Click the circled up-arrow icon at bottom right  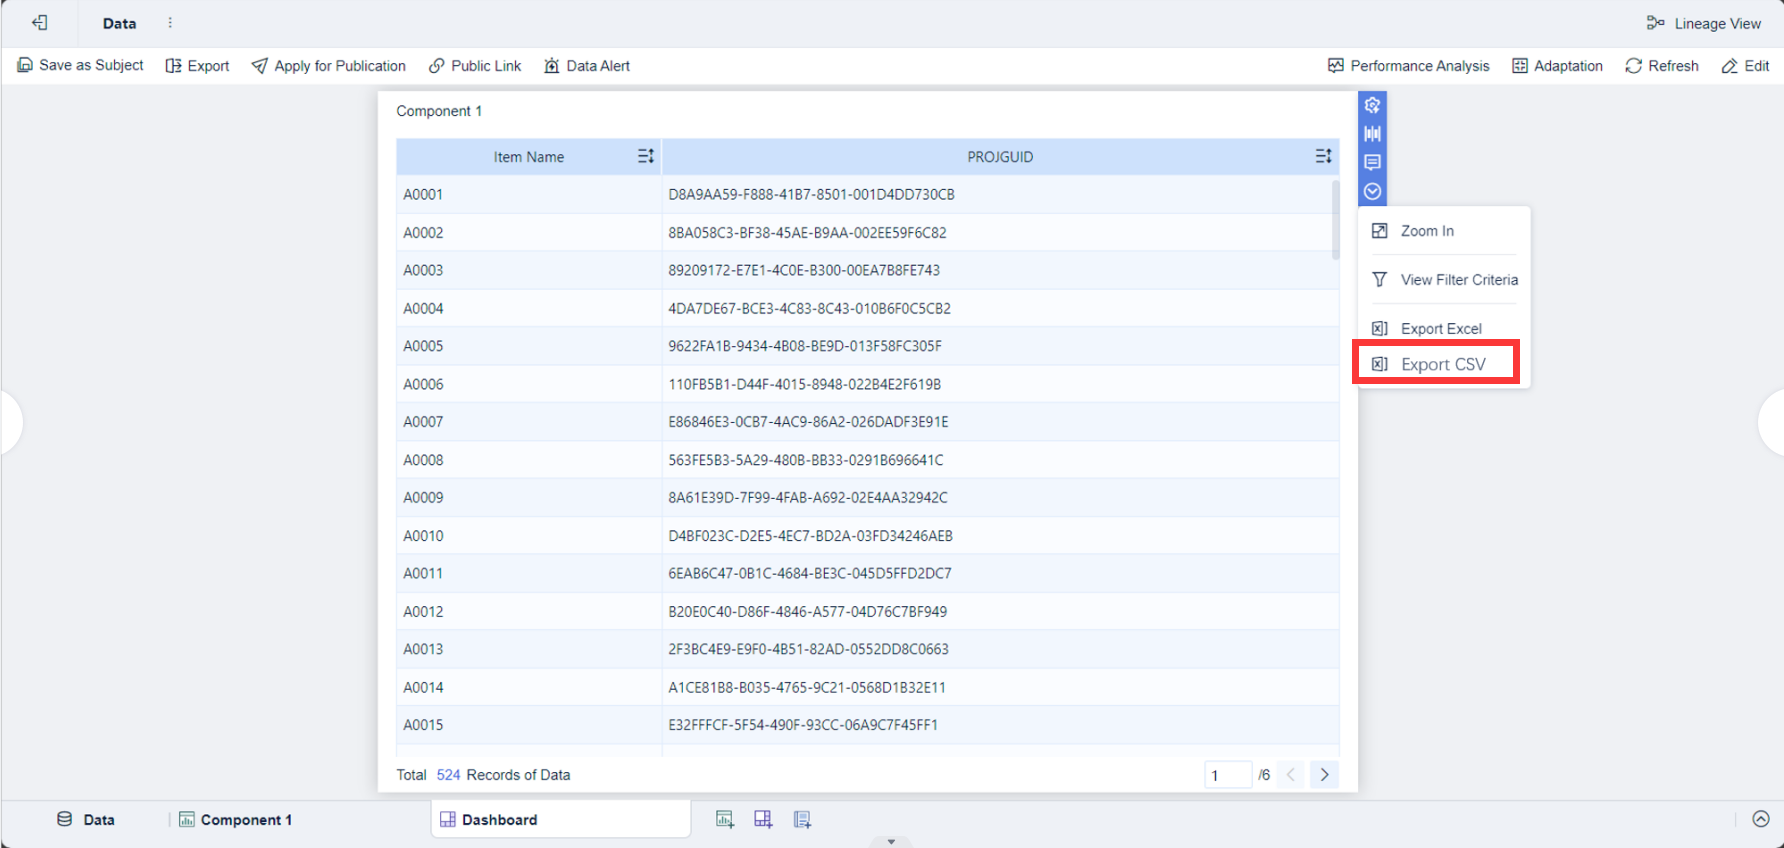1761,819
